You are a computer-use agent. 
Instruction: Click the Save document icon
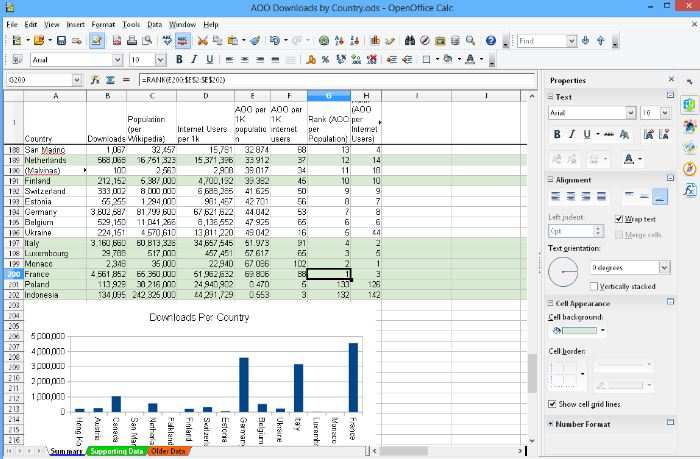coord(61,41)
